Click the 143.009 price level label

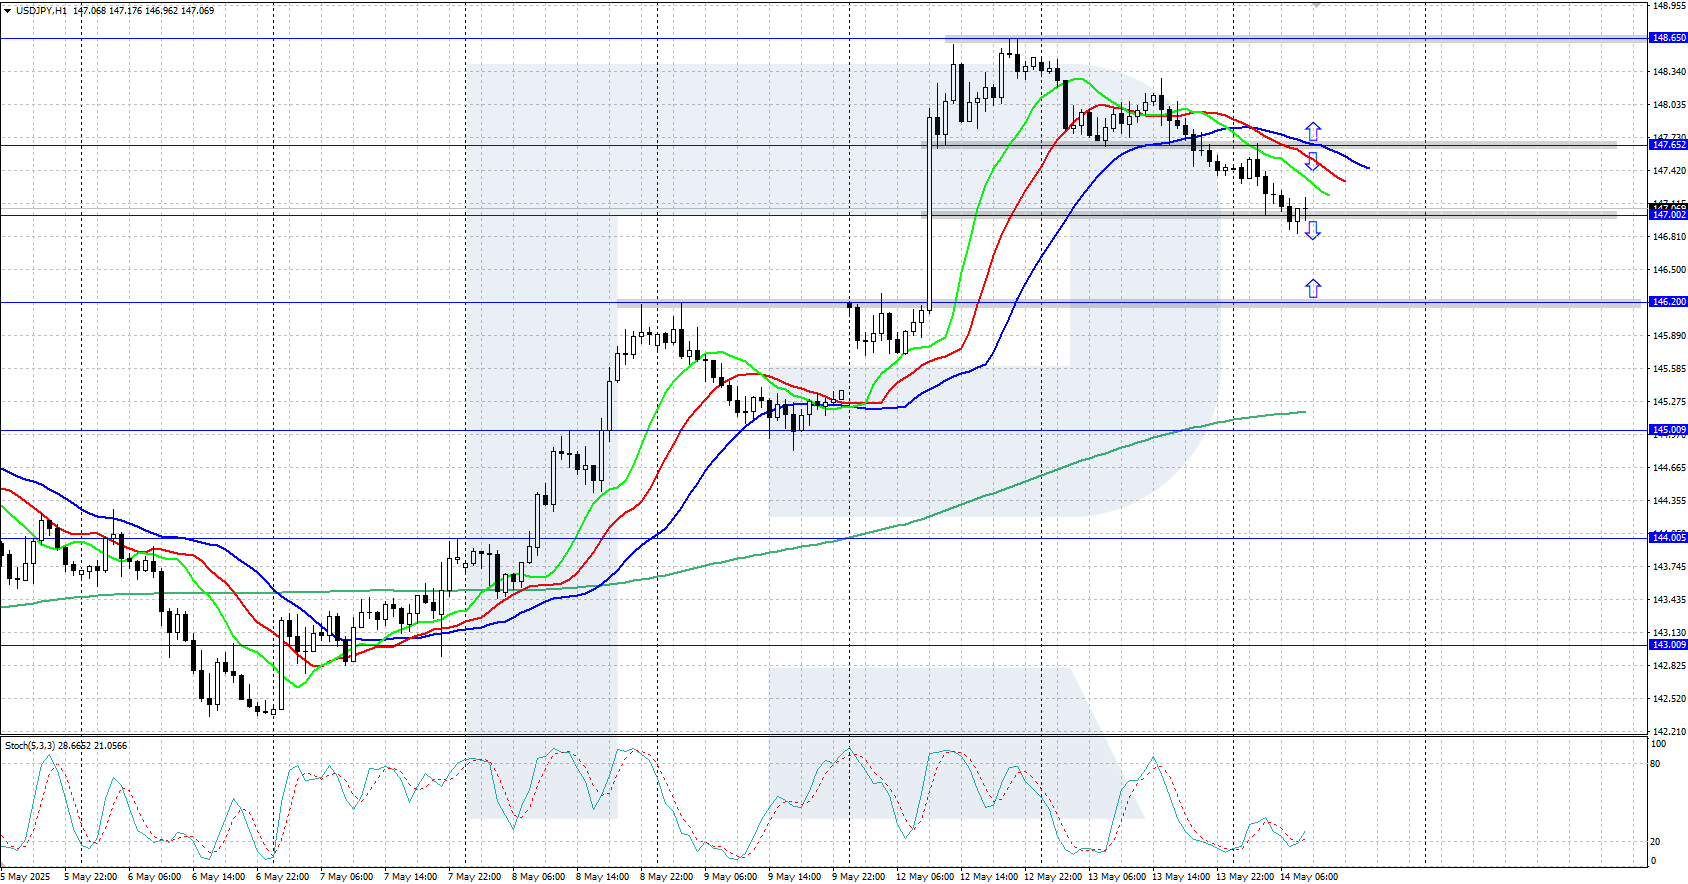click(x=1668, y=645)
